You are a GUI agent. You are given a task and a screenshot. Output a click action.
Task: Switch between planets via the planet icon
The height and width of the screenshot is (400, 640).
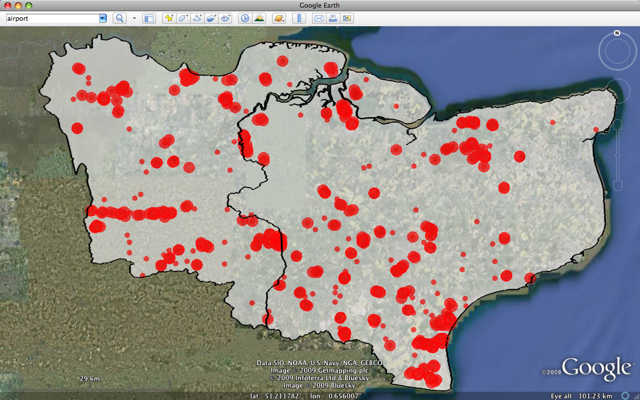pos(277,18)
